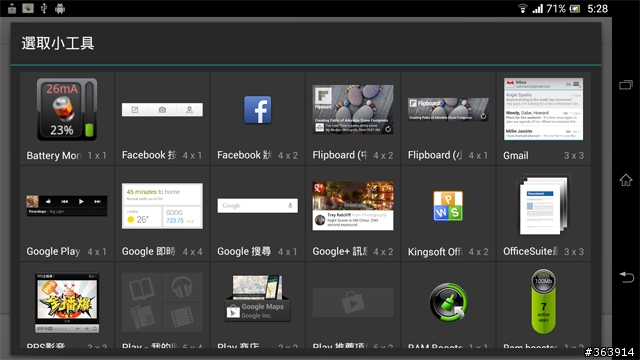Tap the play button in Google Play widget
The height and width of the screenshot is (360, 640).
pyautogui.click(x=81, y=201)
